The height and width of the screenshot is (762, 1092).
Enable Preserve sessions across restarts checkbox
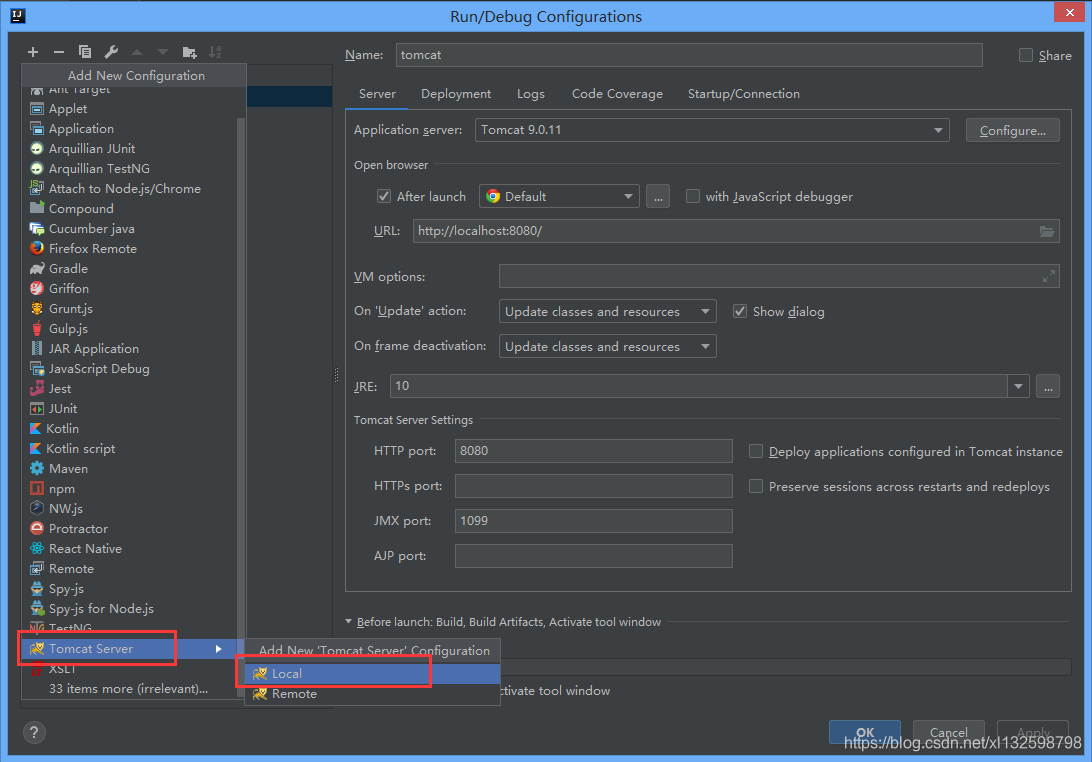pyautogui.click(x=756, y=486)
